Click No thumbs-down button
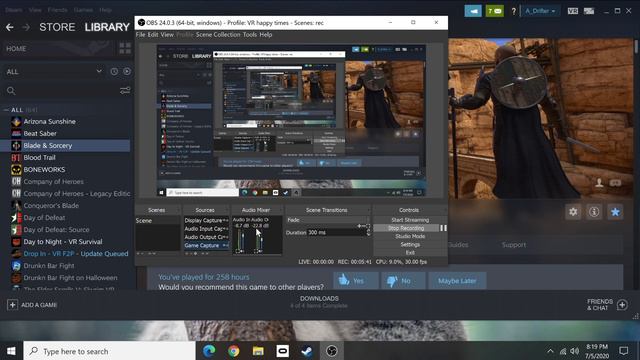Image resolution: width=640 pixels, height=360 pixels. click(x=403, y=281)
